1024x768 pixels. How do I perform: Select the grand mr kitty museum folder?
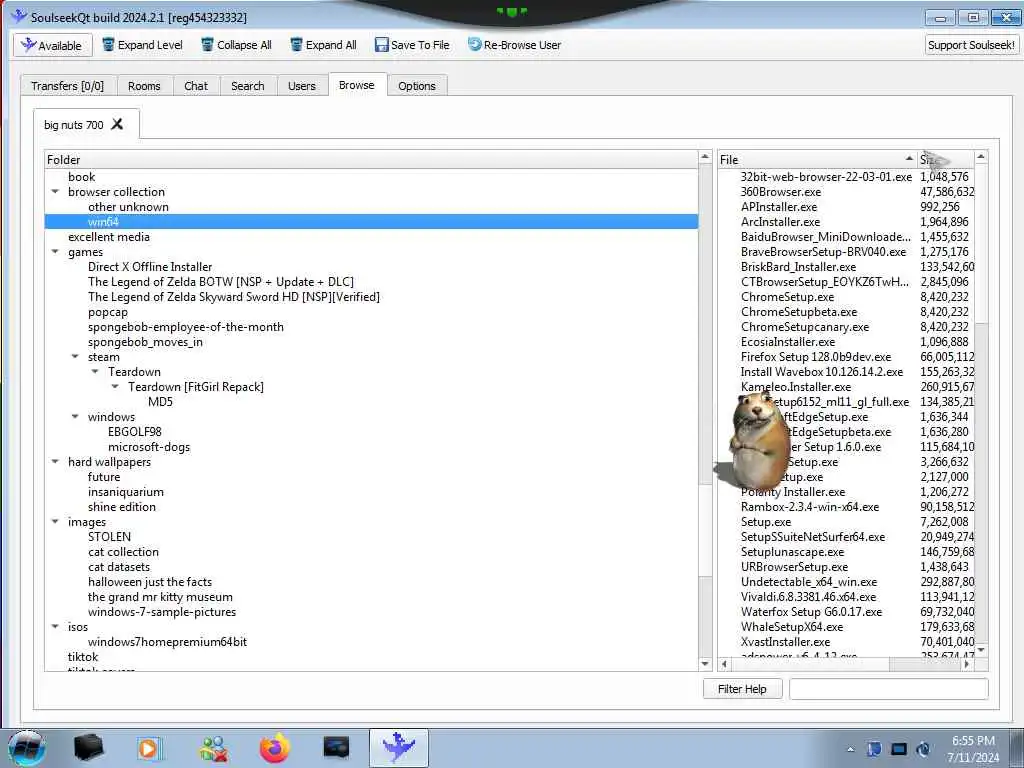coord(161,597)
